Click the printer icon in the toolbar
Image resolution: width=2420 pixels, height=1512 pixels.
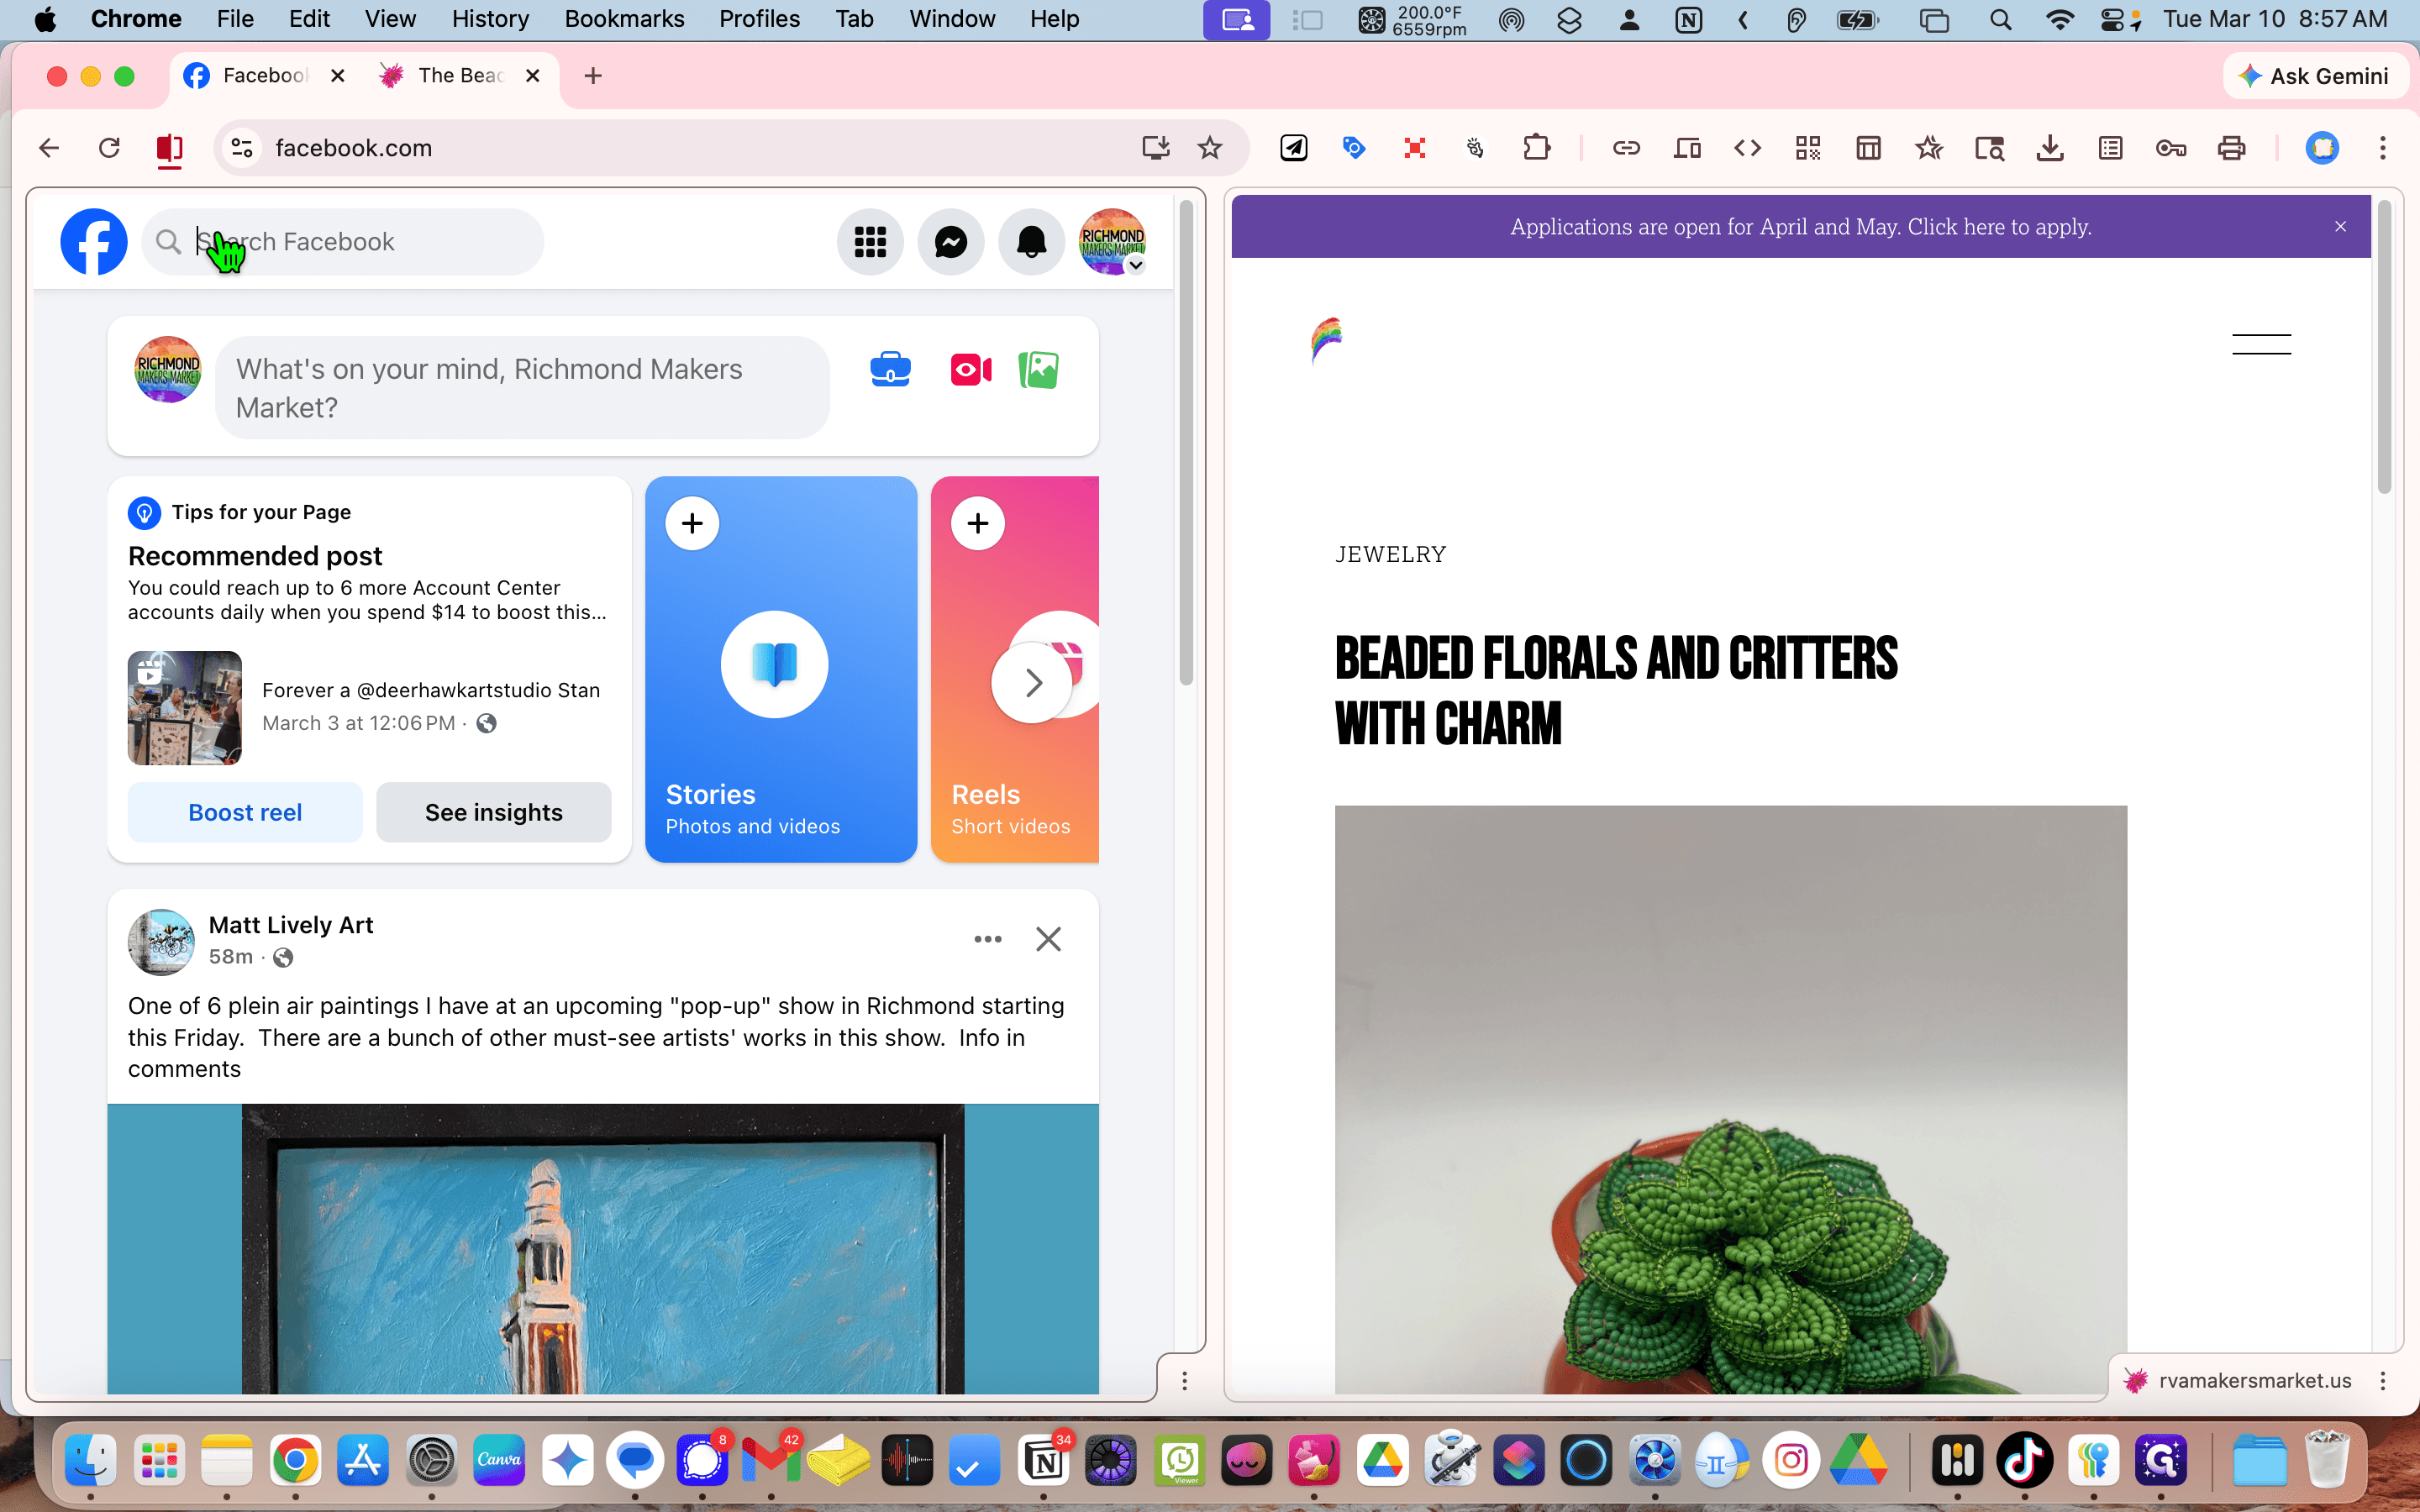coord(2232,148)
